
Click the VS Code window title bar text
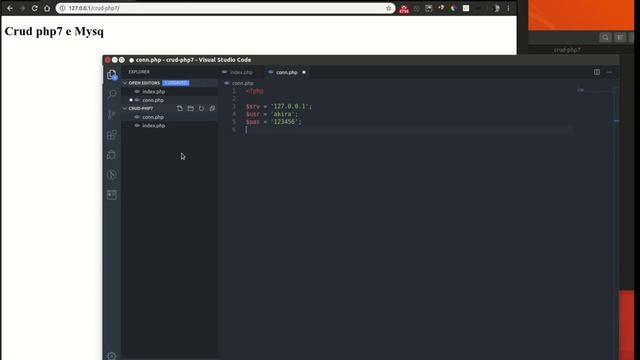(x=193, y=60)
